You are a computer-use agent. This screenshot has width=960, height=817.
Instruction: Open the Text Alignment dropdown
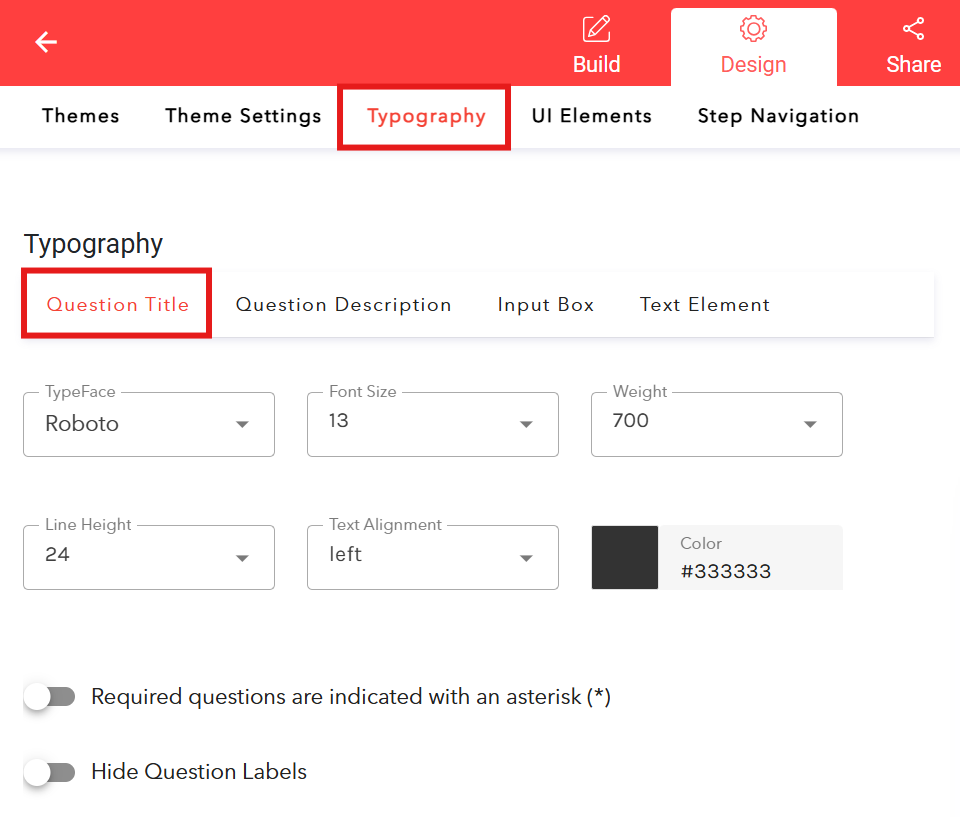525,557
